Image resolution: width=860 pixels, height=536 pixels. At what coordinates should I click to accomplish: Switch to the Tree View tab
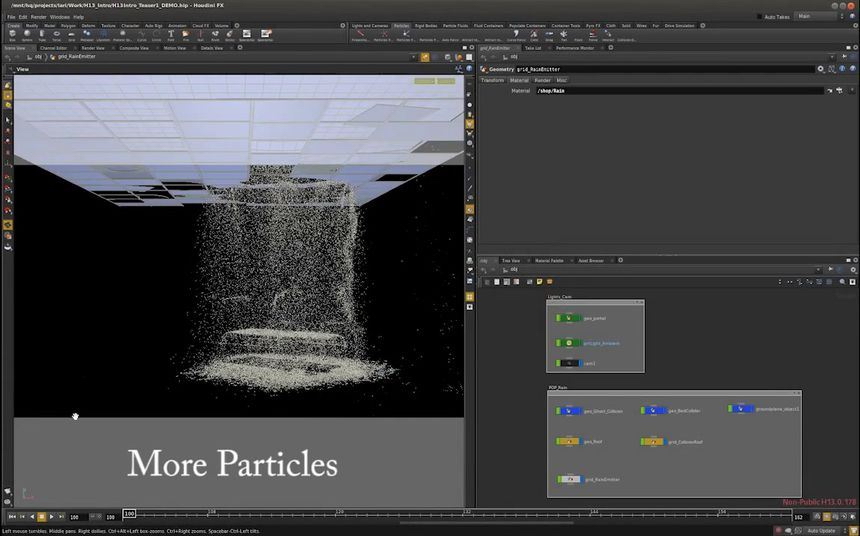pyautogui.click(x=511, y=260)
